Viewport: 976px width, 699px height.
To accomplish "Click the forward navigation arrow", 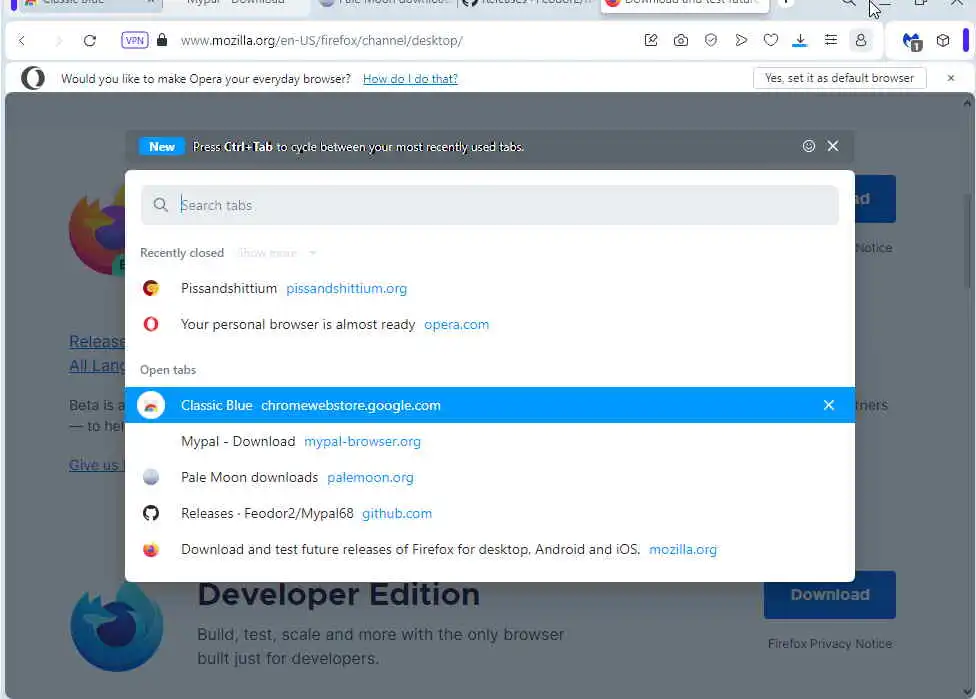I will click(x=59, y=40).
